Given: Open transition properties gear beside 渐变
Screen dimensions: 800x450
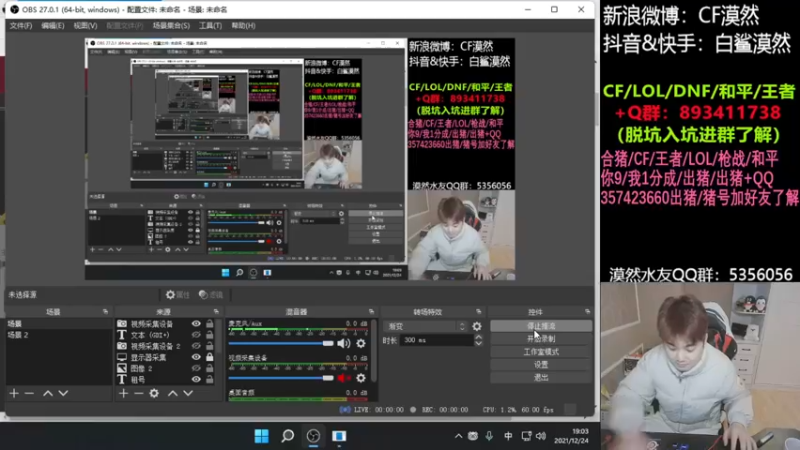Looking at the screenshot, I should tap(477, 326).
